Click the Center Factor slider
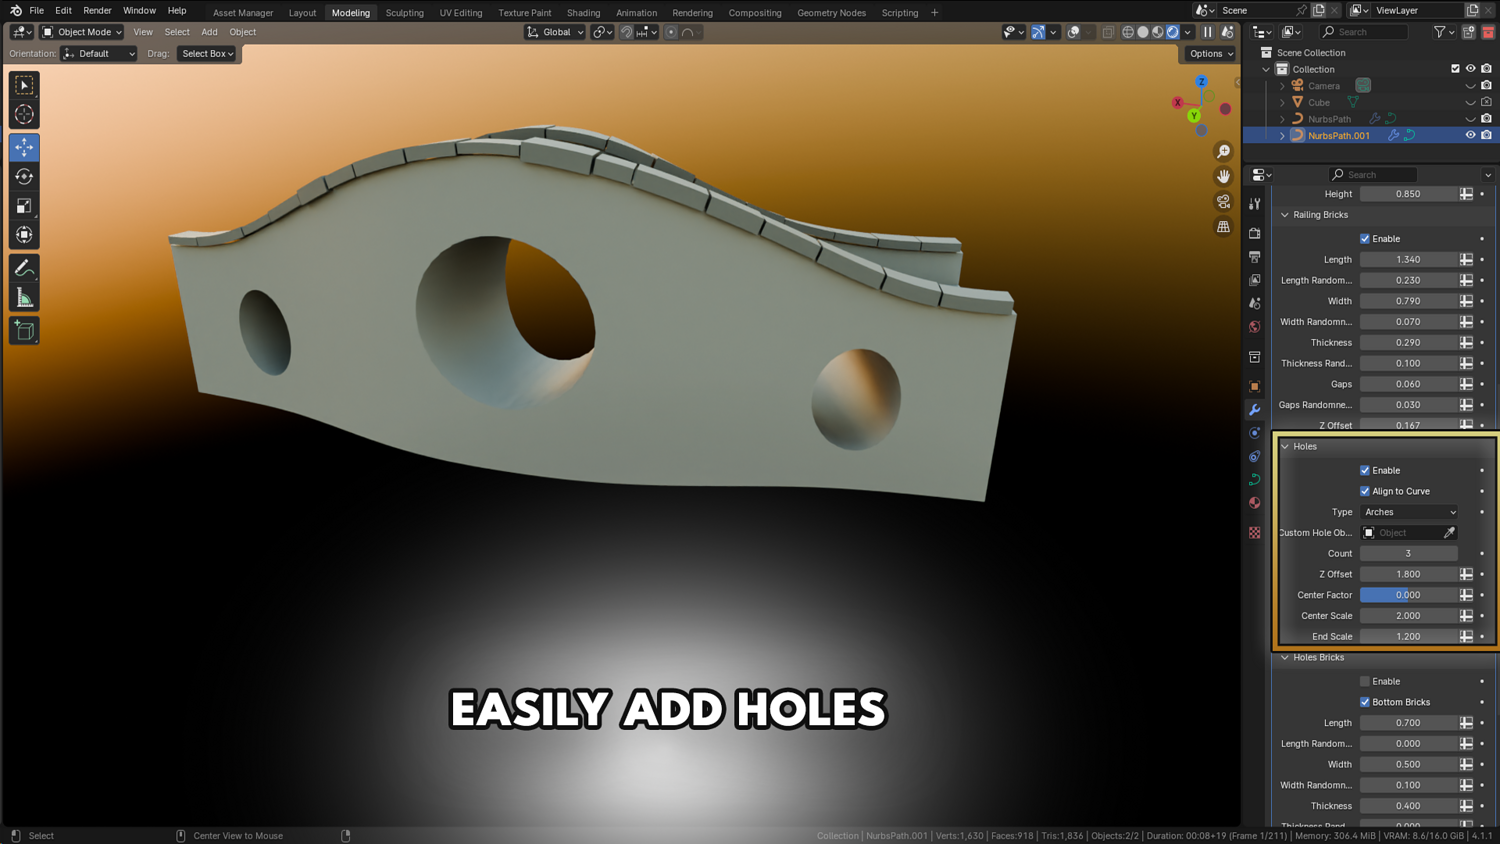 pyautogui.click(x=1408, y=595)
